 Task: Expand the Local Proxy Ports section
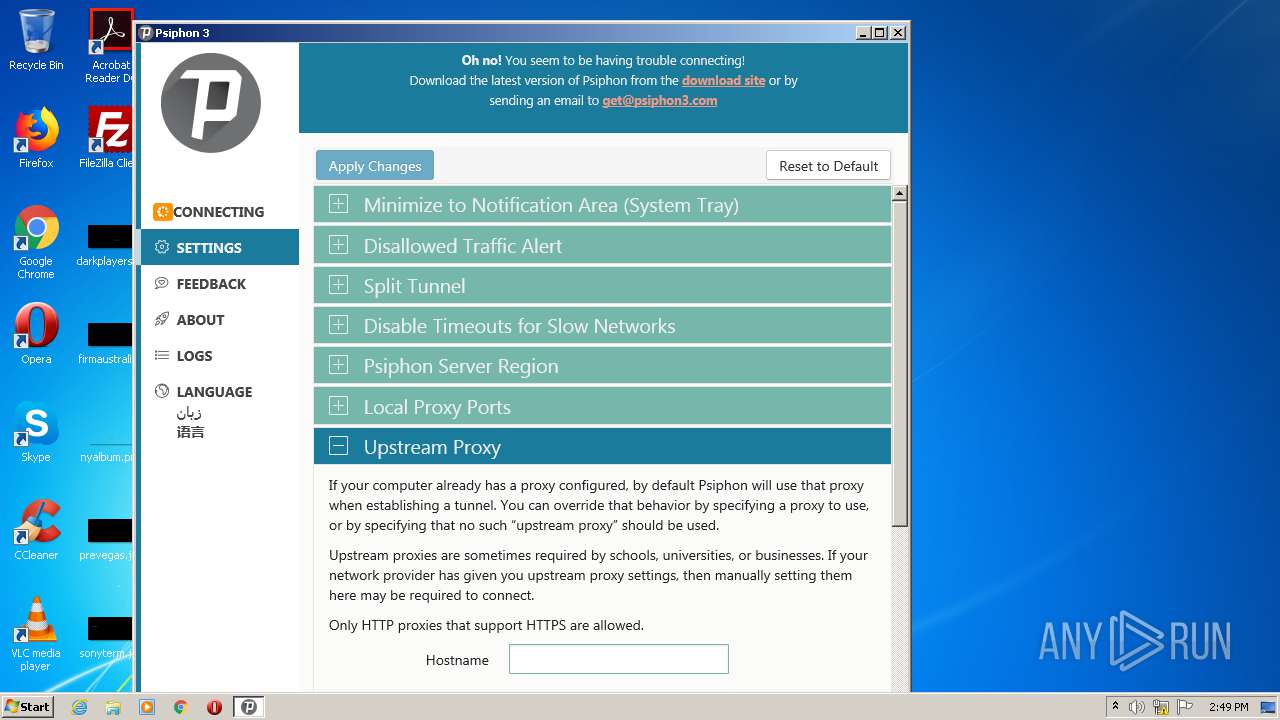(602, 407)
